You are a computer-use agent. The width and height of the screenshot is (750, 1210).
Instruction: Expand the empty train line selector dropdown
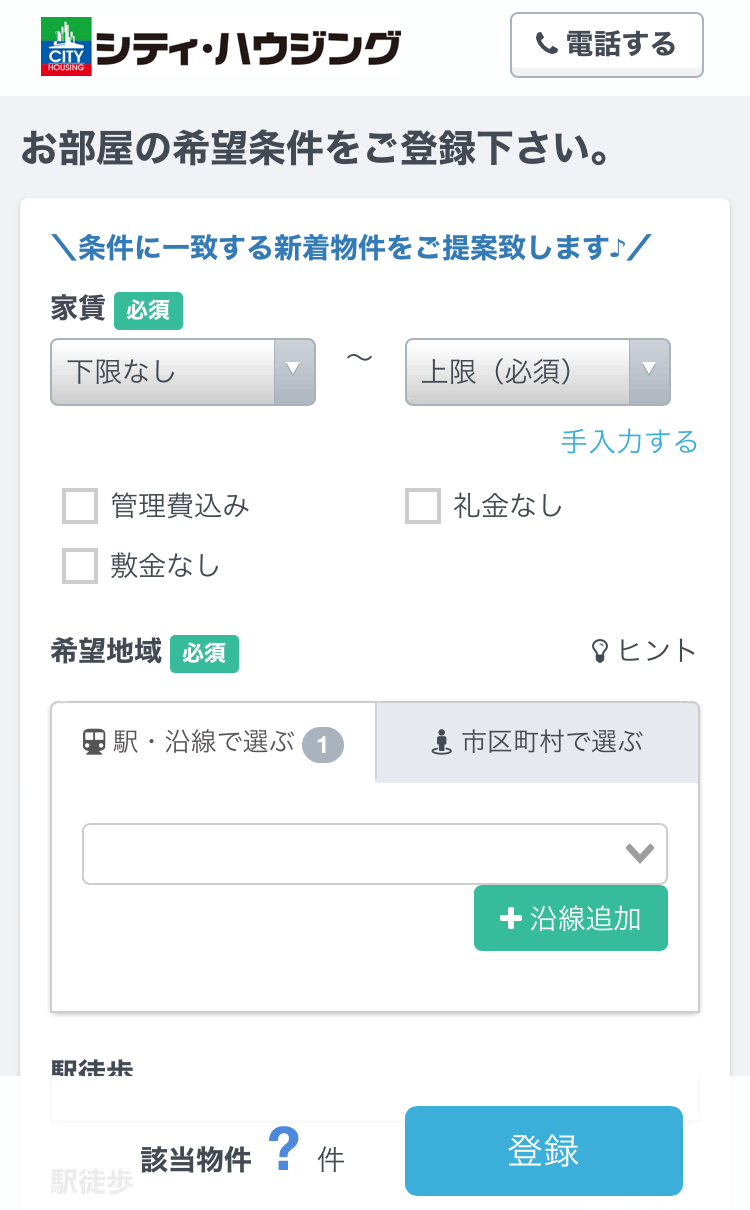tap(375, 853)
